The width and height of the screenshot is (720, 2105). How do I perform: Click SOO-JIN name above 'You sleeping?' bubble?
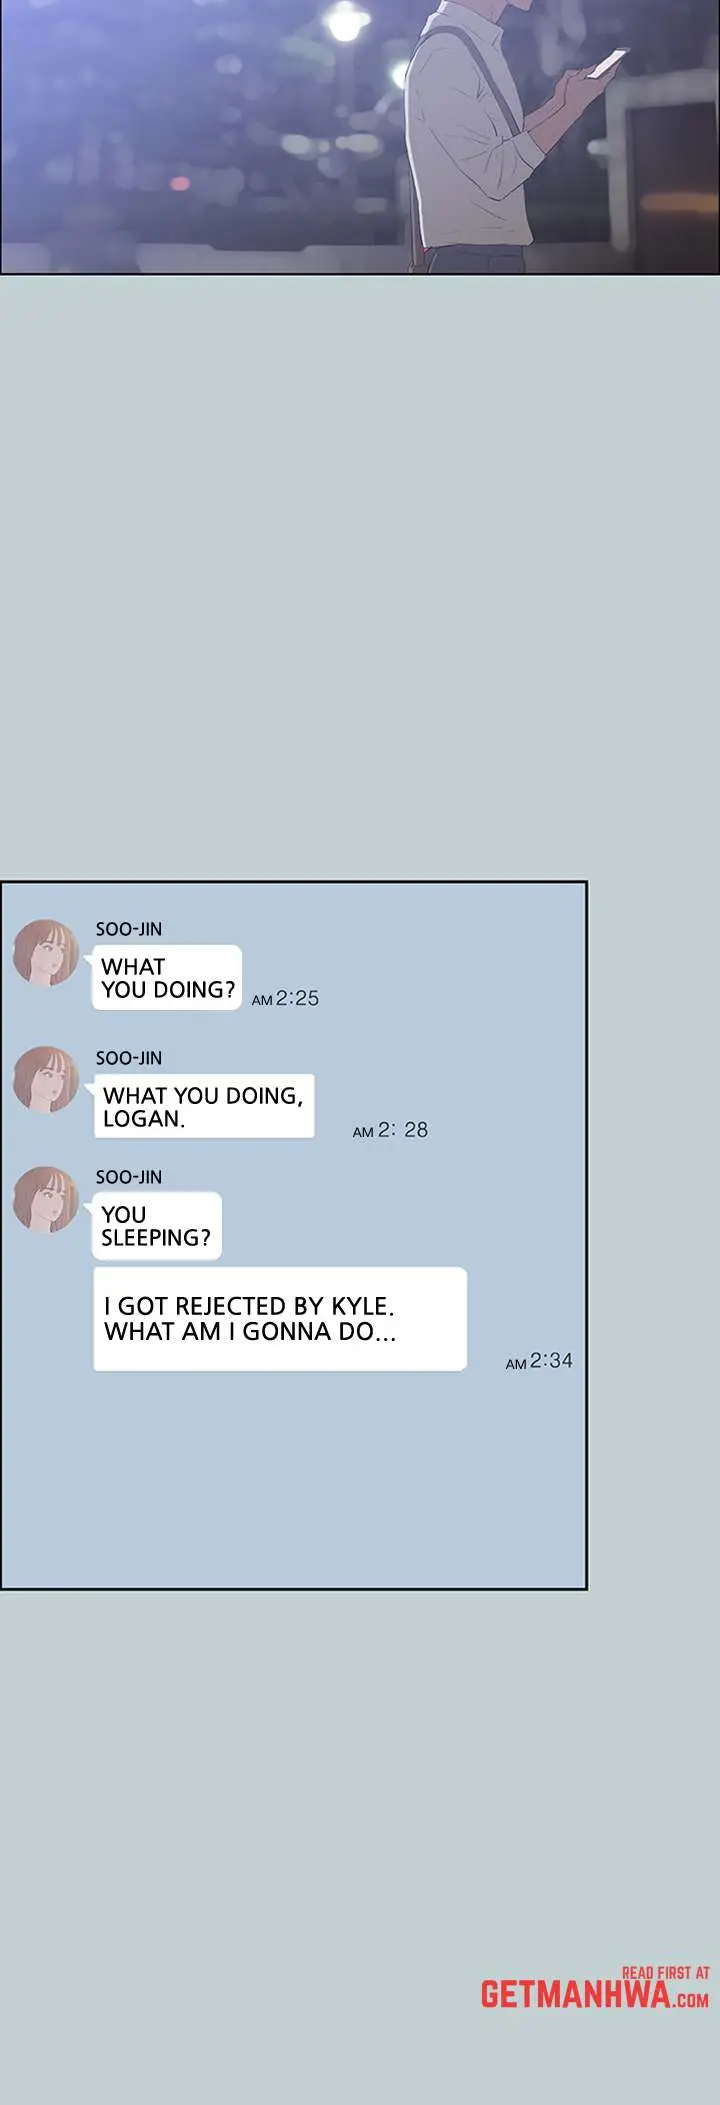pyautogui.click(x=129, y=1177)
